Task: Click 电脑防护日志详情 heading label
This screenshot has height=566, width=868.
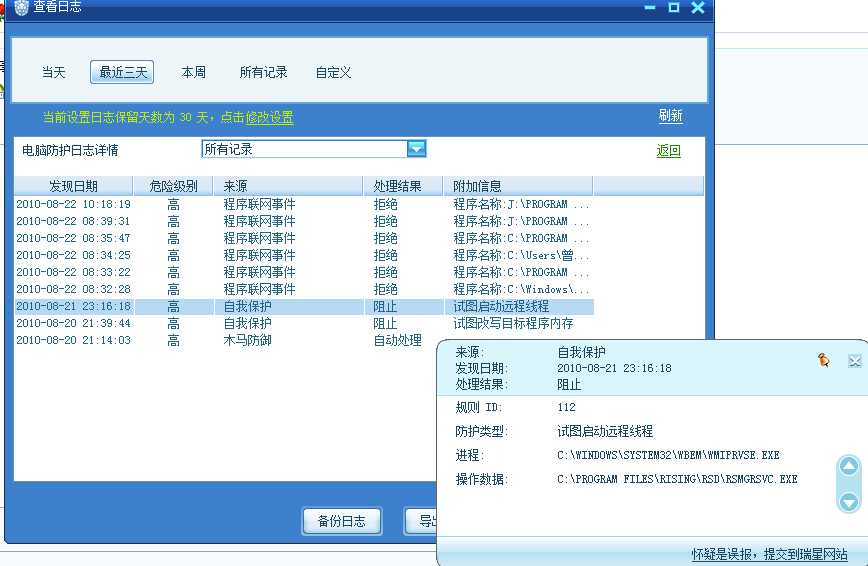Action: point(70,150)
